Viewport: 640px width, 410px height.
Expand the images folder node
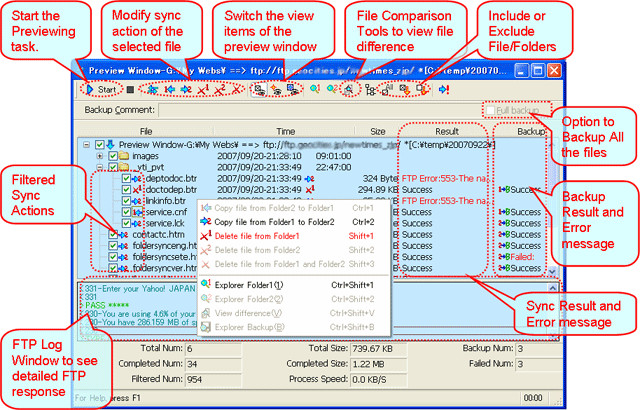100,156
